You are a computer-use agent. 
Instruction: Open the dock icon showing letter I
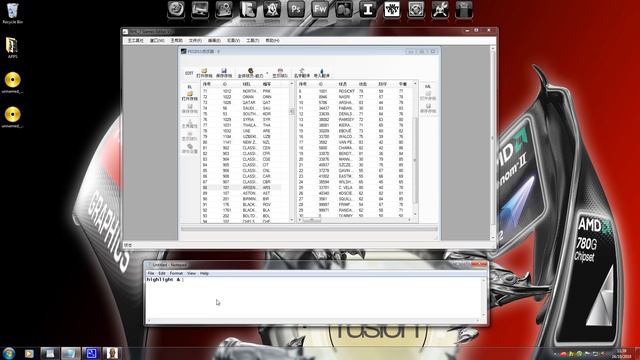[368, 10]
